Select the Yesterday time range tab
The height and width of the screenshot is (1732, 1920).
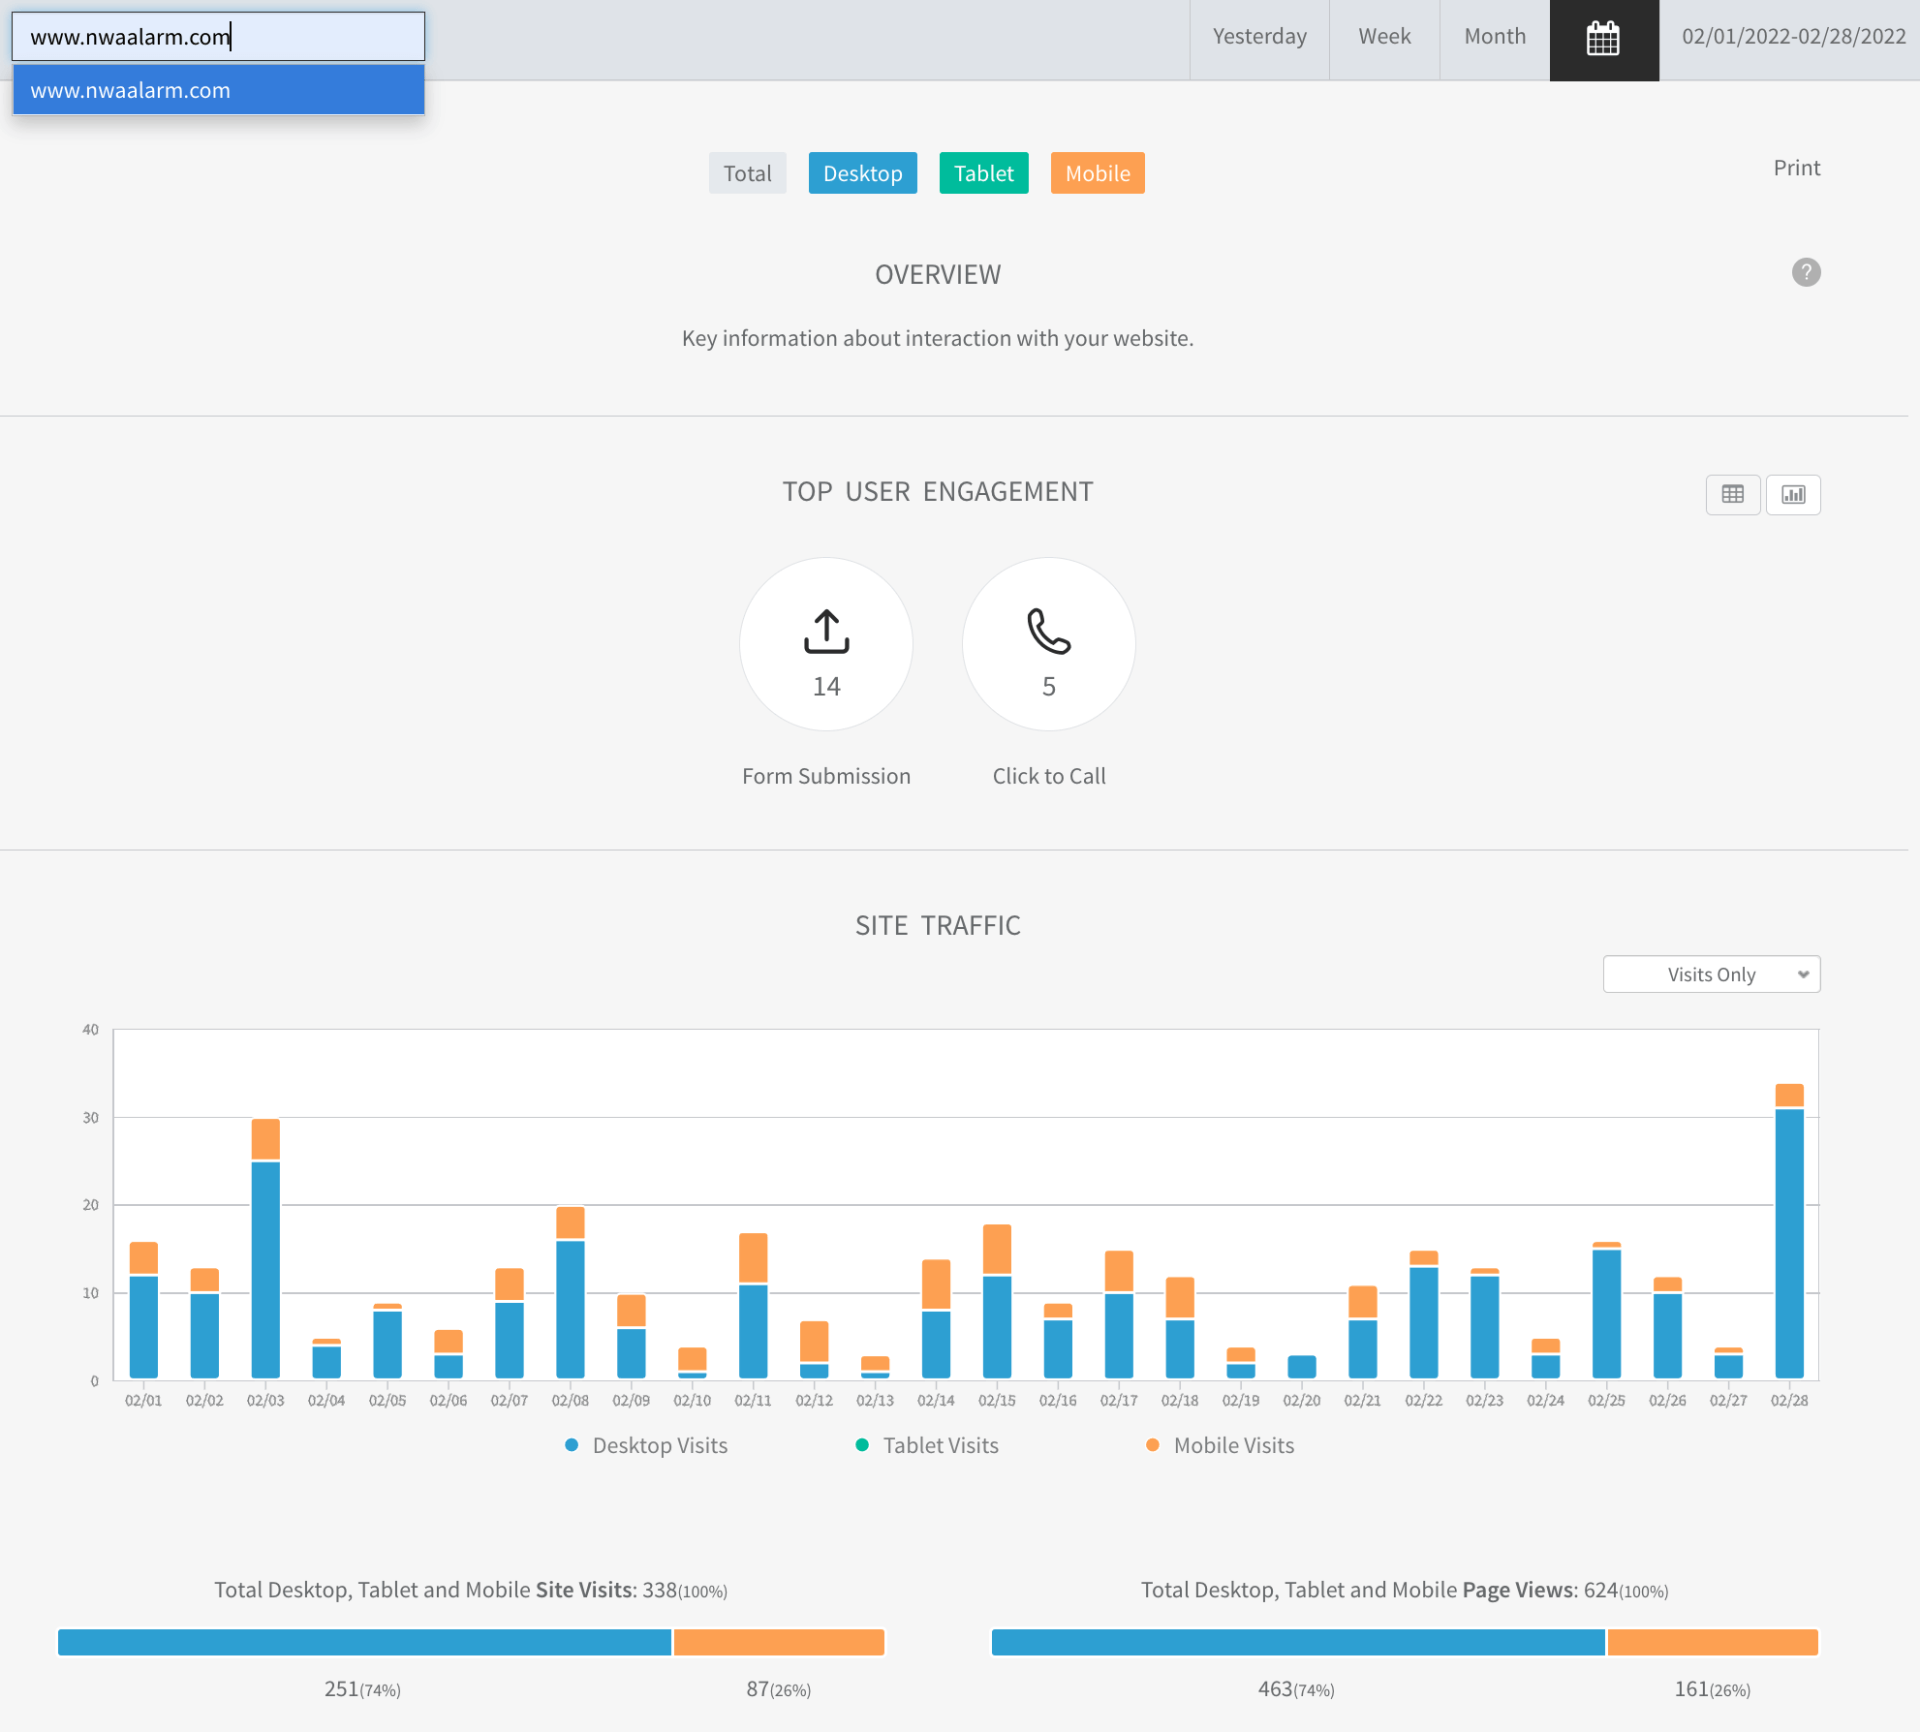click(1259, 37)
